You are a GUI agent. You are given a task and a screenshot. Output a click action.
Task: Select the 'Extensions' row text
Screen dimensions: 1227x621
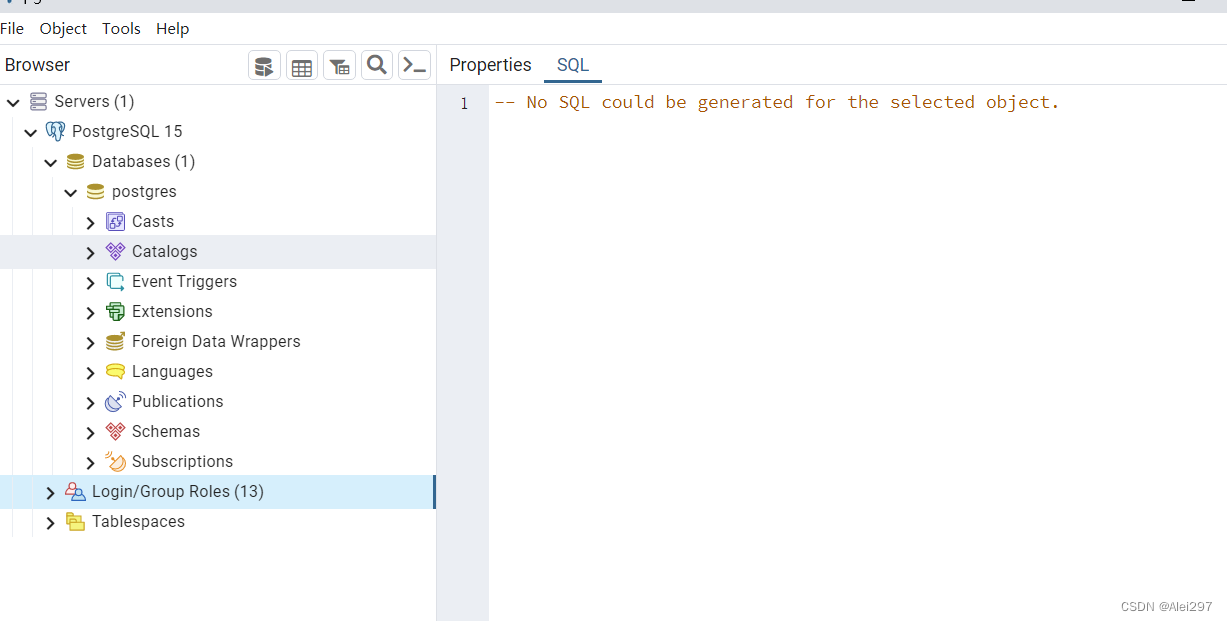click(172, 312)
